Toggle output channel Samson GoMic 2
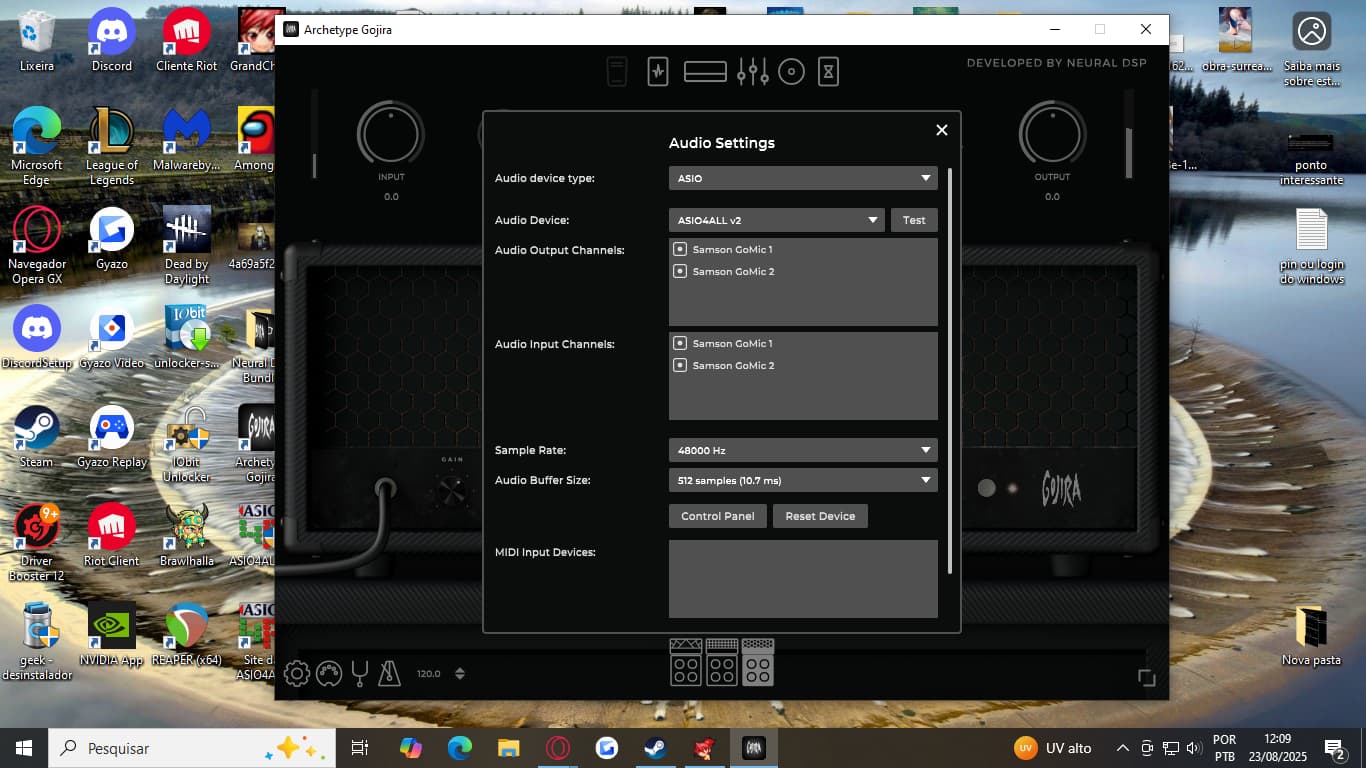Viewport: 1366px width, 768px height. 680,271
